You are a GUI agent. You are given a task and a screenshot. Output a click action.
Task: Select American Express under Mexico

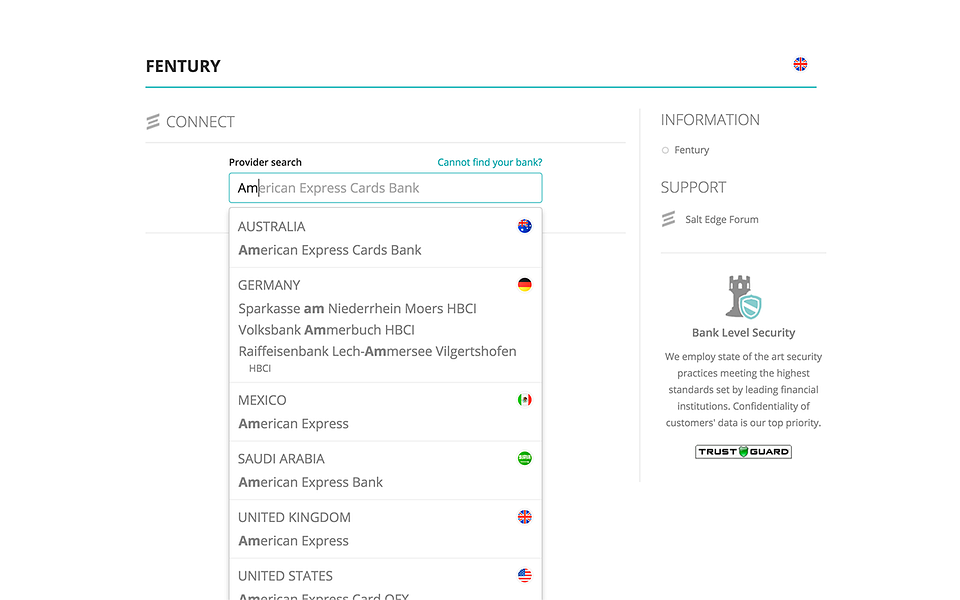293,424
